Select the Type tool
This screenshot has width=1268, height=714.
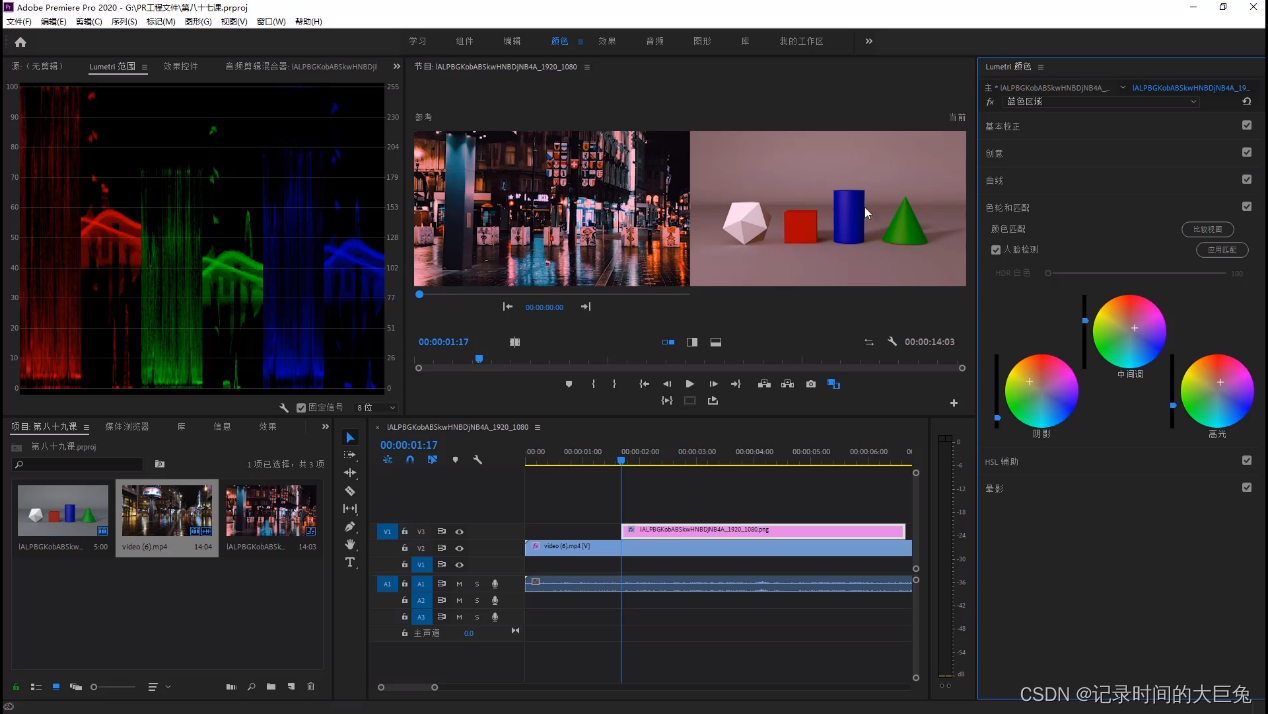click(350, 563)
